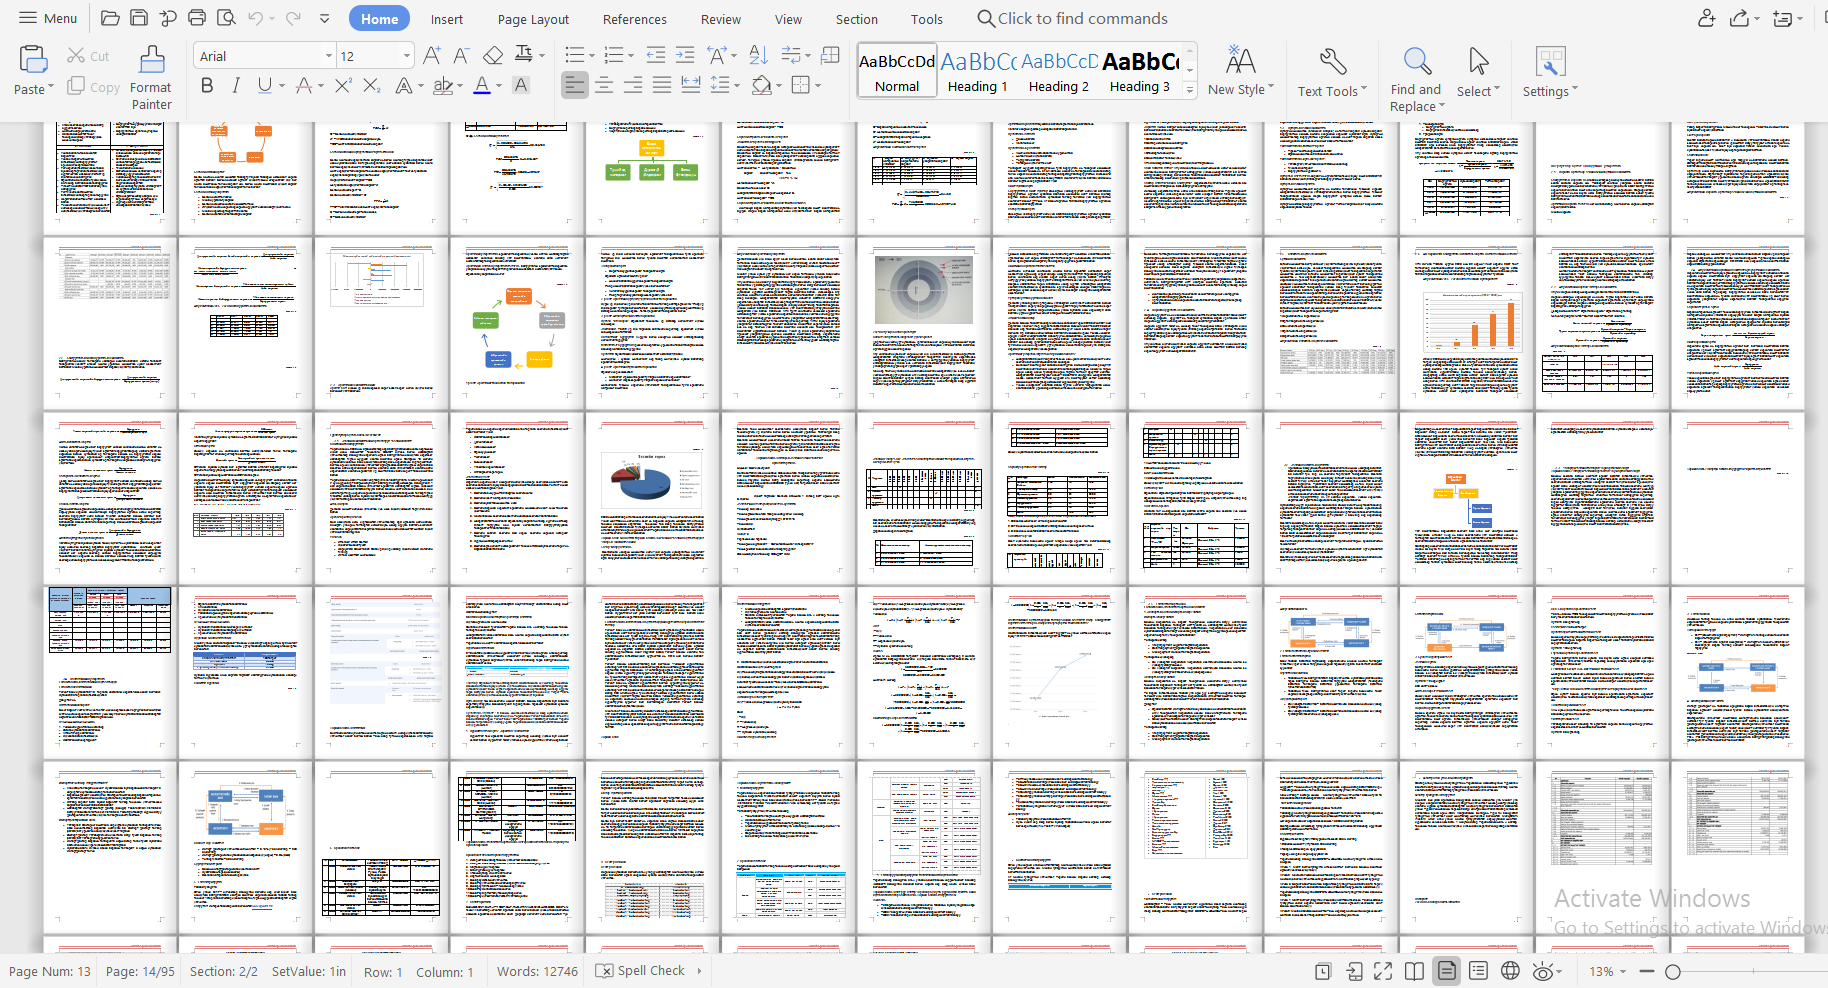Viewport: 1828px width, 988px height.
Task: Click the Increase Font Size icon
Action: [x=432, y=55]
